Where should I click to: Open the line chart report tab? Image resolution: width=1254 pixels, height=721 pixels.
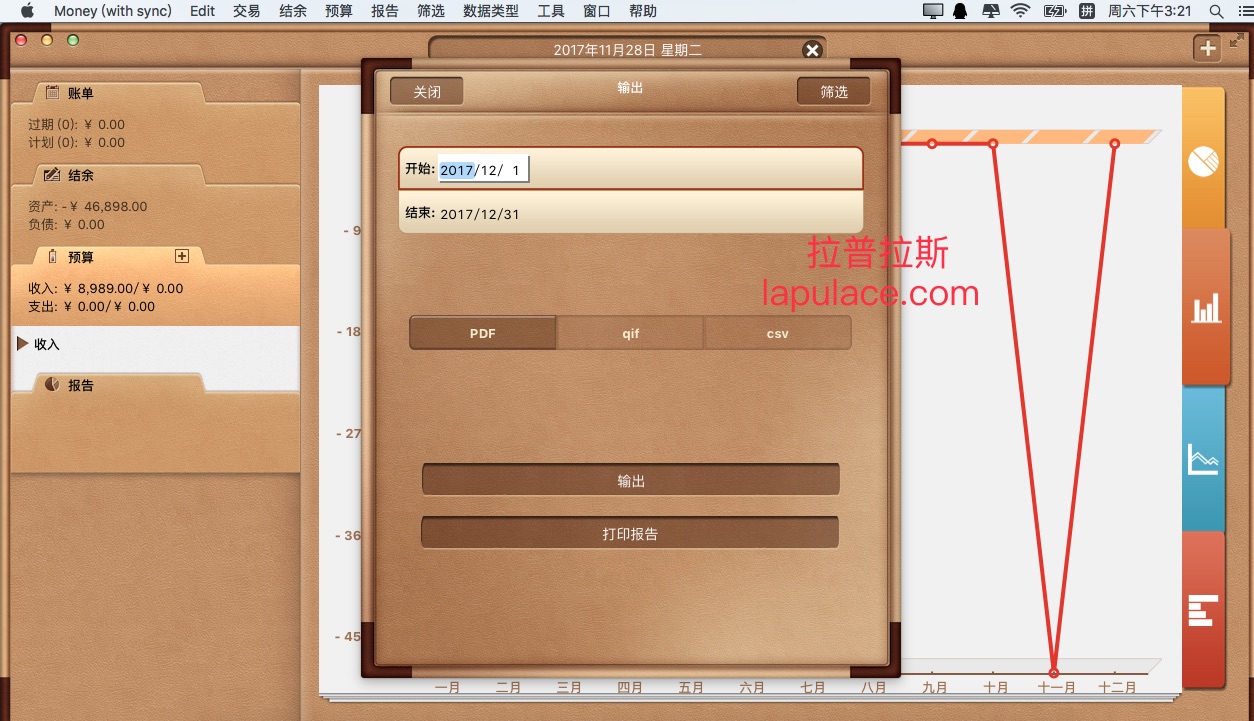click(1203, 459)
